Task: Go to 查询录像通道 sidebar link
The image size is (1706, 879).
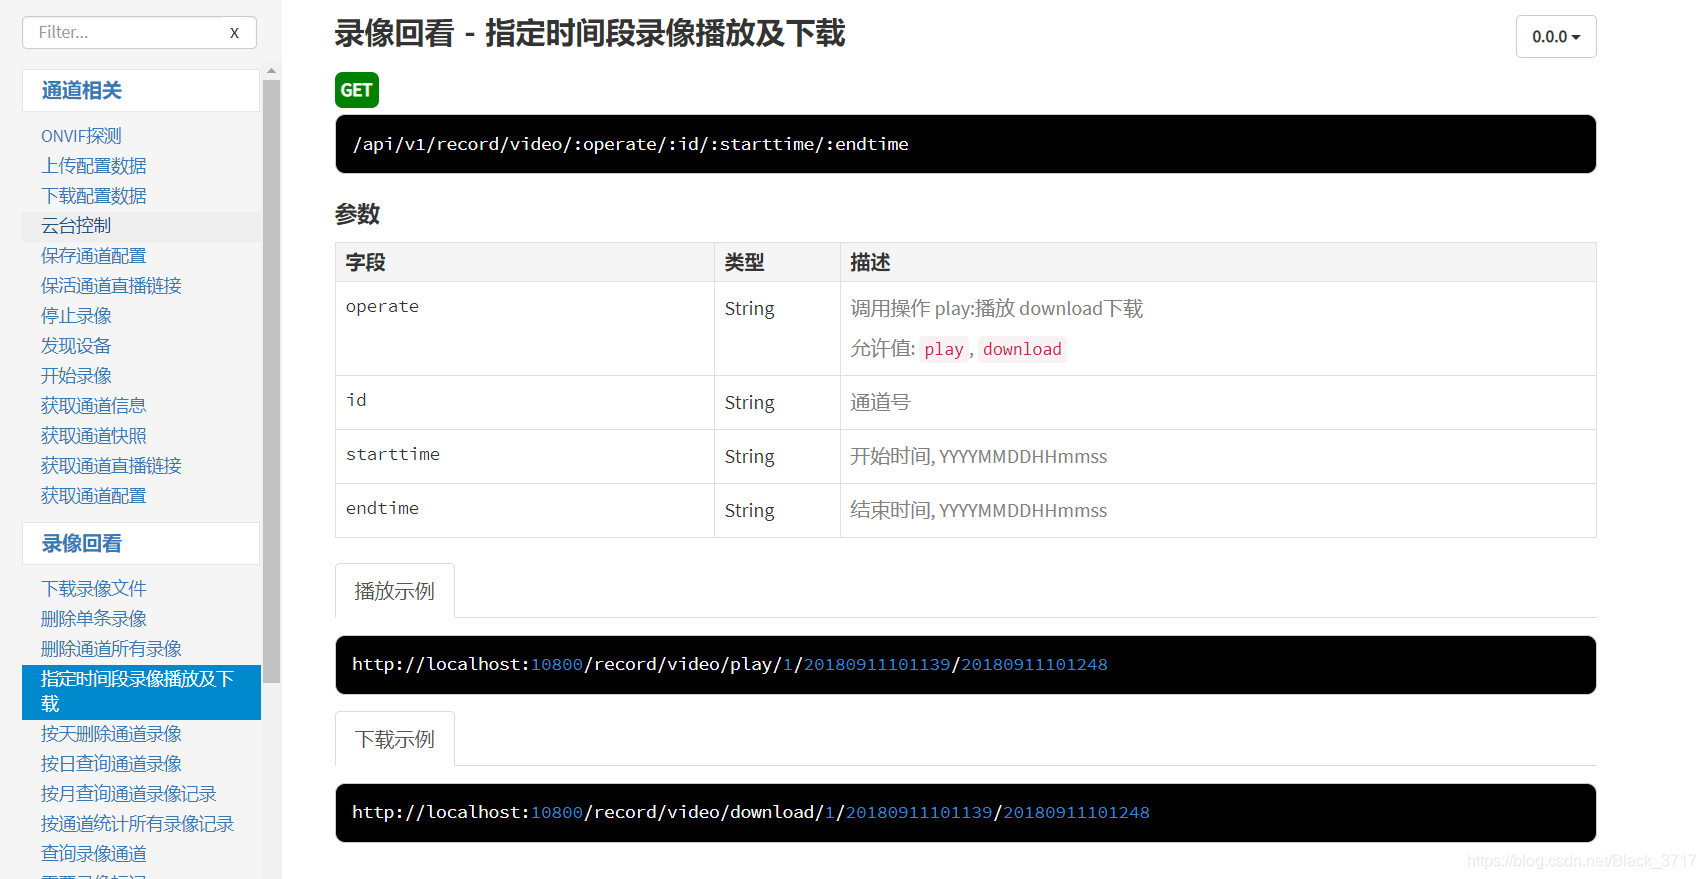Action: tap(94, 854)
